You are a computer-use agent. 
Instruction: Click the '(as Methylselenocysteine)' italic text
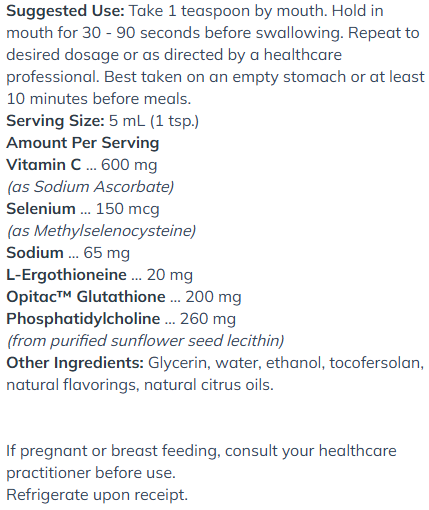pos(102,231)
